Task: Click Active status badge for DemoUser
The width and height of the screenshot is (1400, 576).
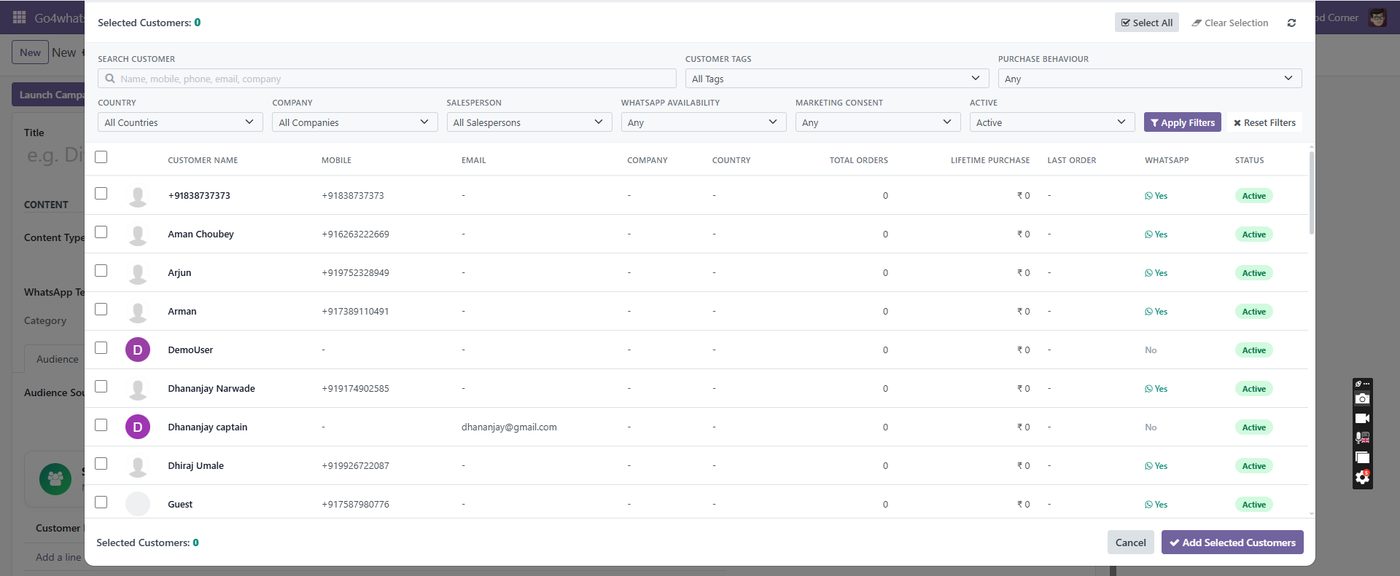Action: pos(1254,350)
